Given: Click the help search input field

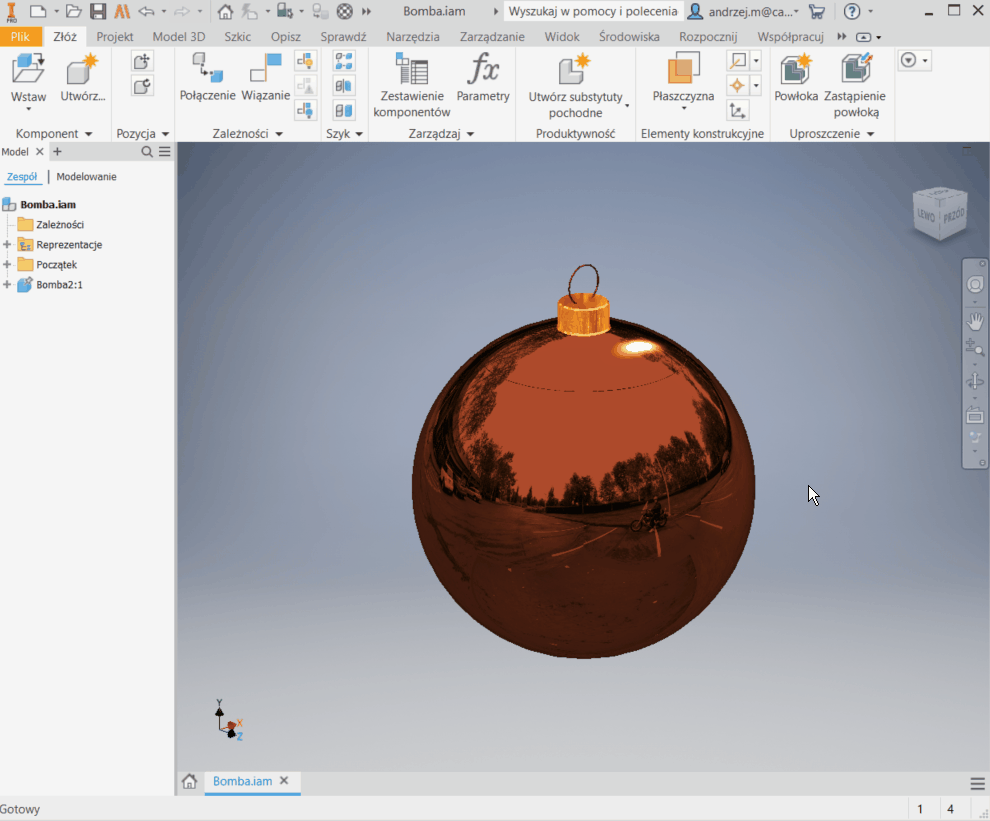Looking at the screenshot, I should tap(593, 12).
